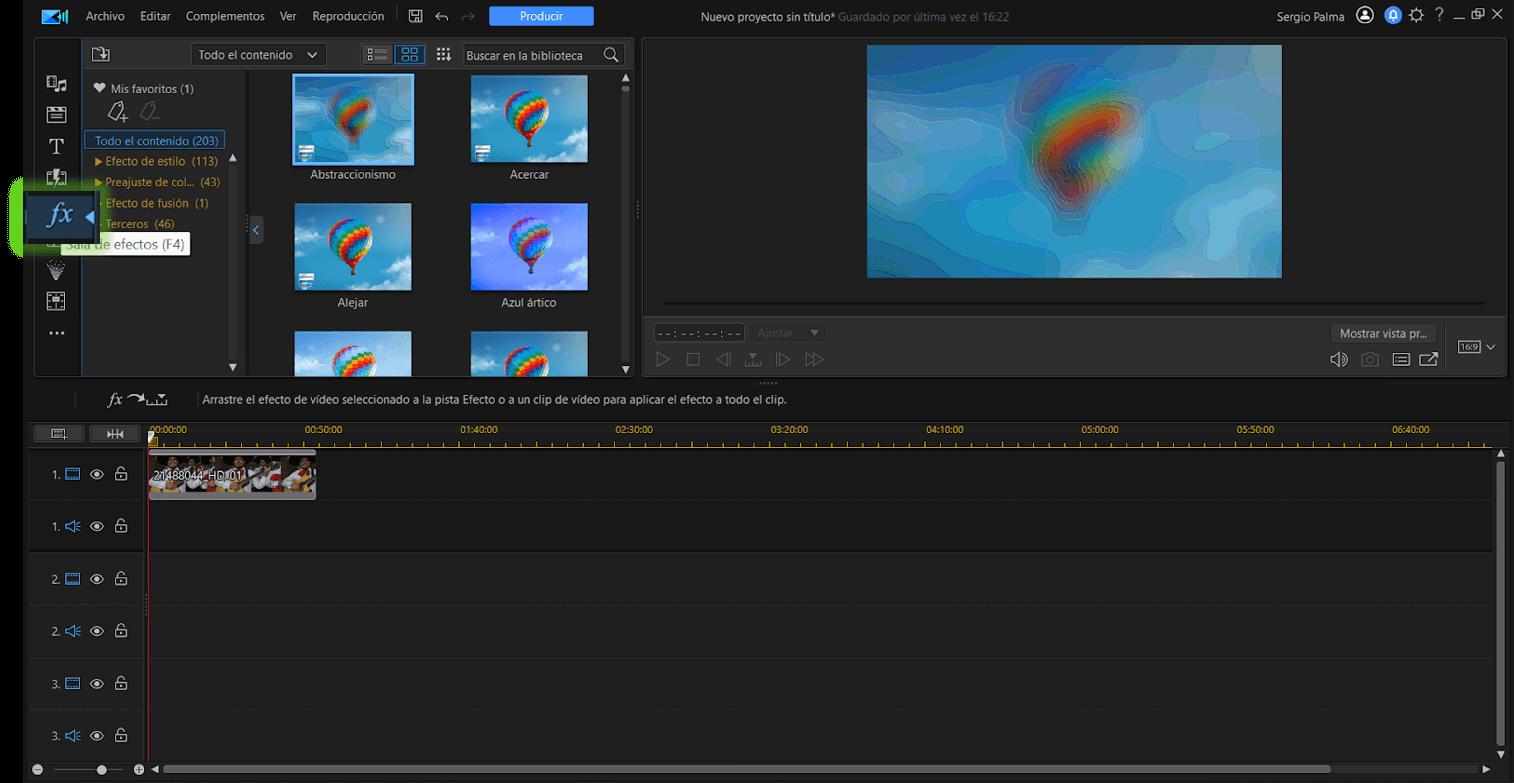Toggle visibility eye of video track 1
This screenshot has width=1514, height=783.
pyautogui.click(x=97, y=474)
